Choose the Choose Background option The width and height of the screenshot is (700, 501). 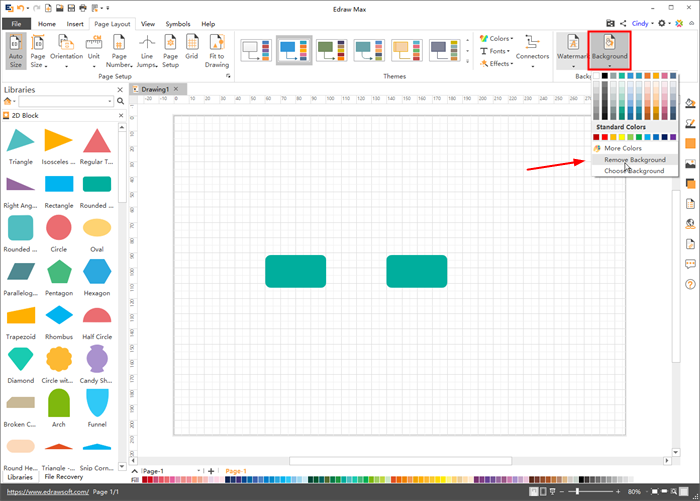coord(634,171)
